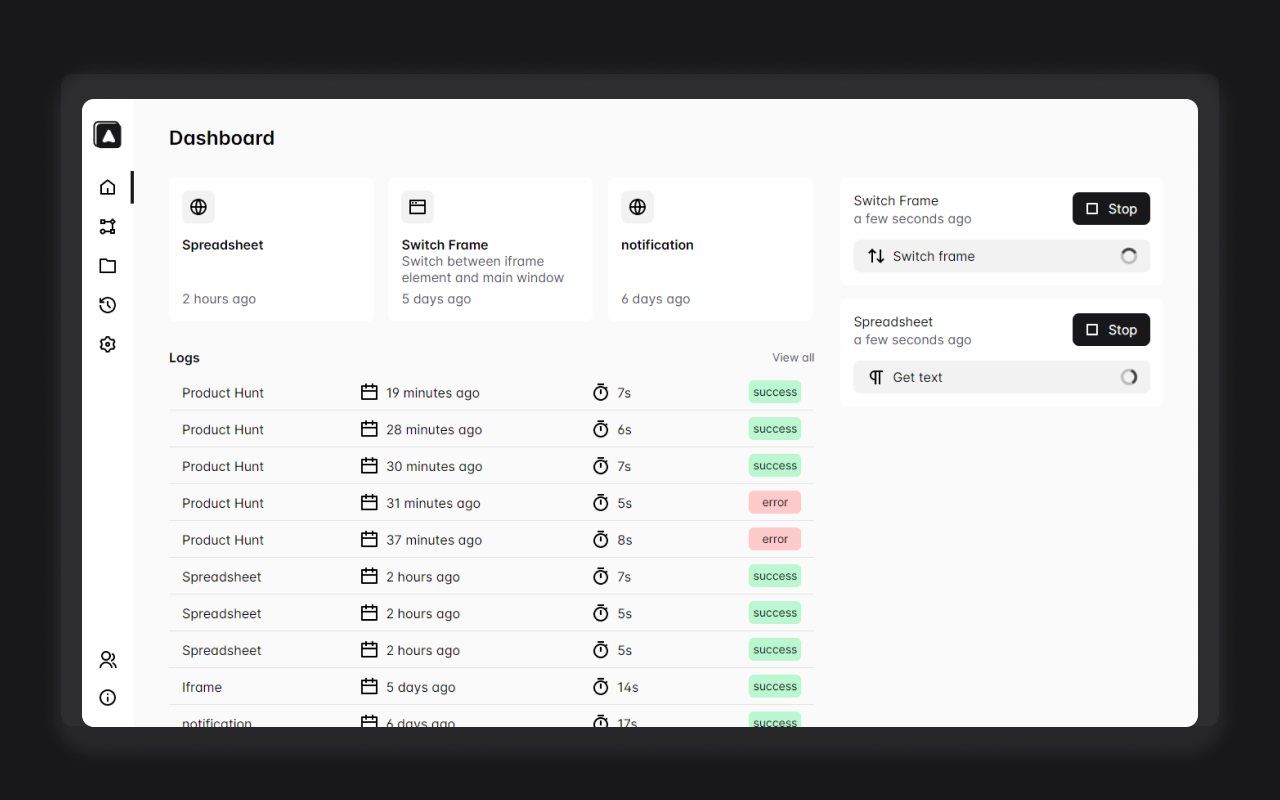Click the '6 days ago' text on notification card
This screenshot has width=1280, height=800.
(x=656, y=299)
